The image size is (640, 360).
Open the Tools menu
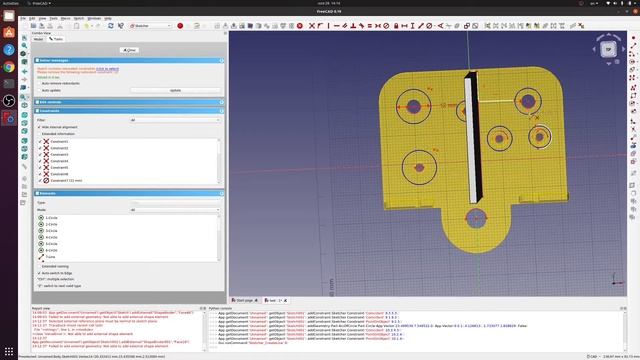click(53, 18)
